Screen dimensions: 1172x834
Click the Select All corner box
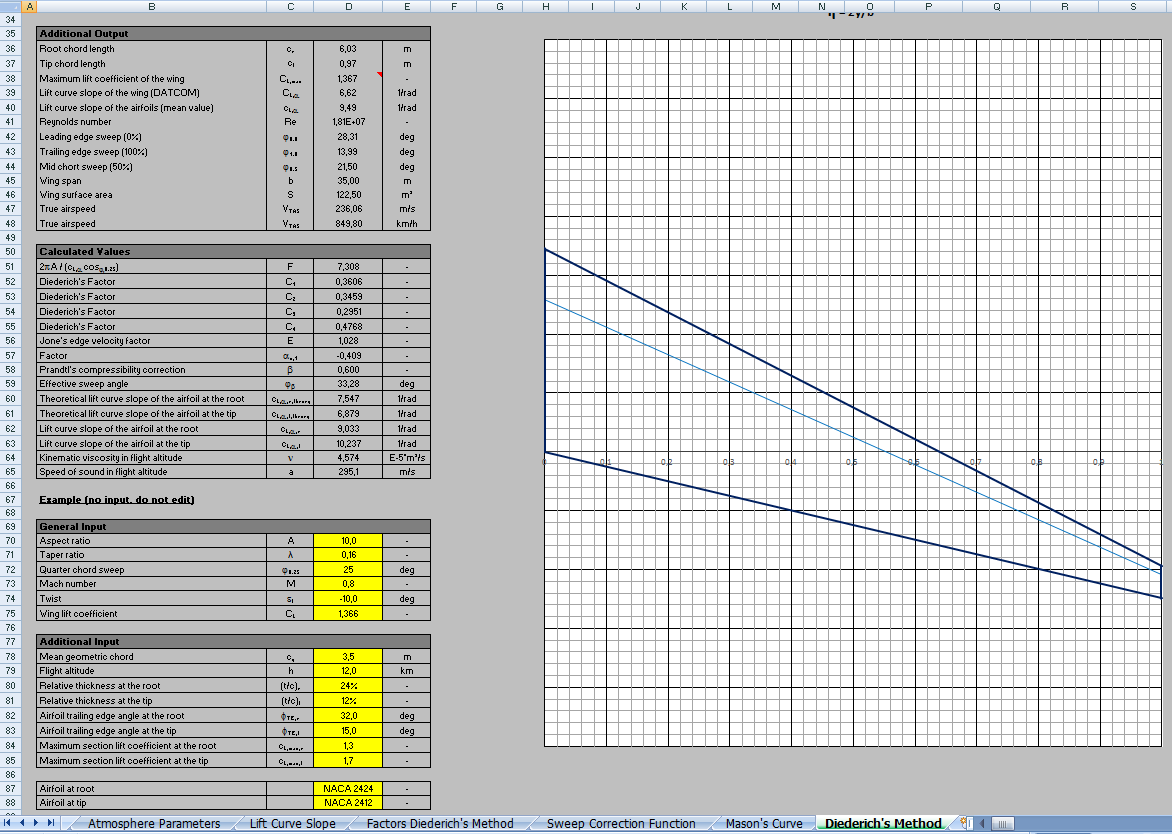tap(12, 6)
